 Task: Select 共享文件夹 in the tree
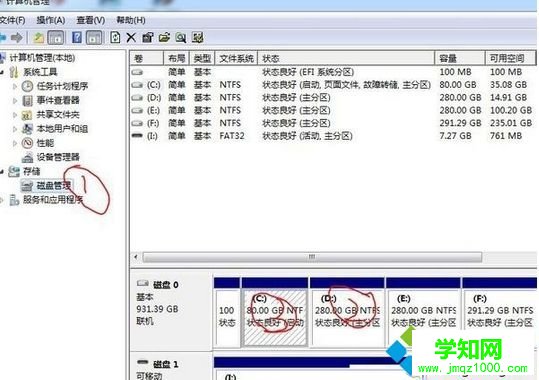tap(58, 115)
